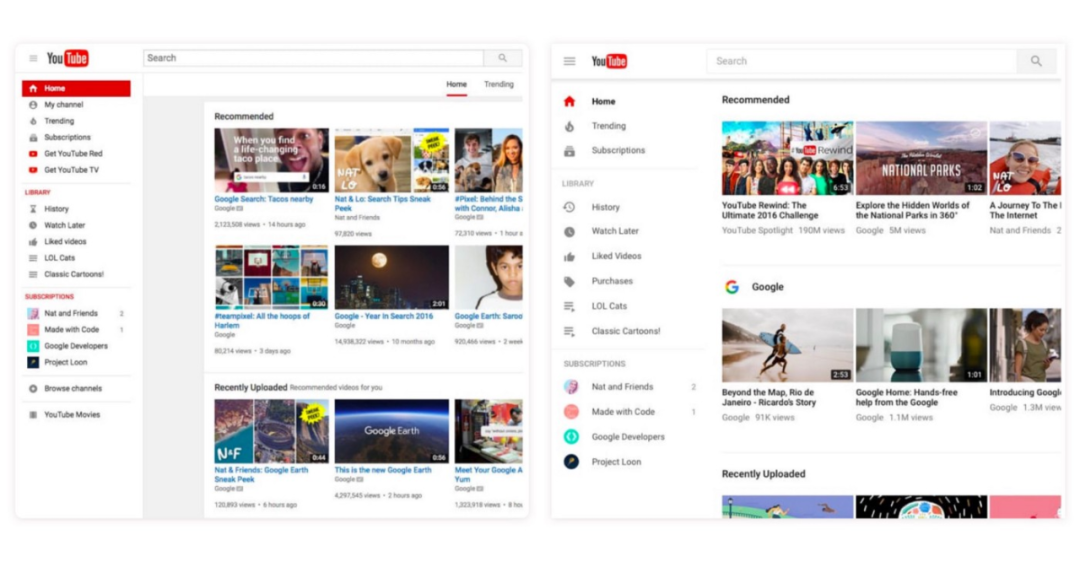Viewport: 1080px width, 562px height.
Task: Open Classic Cartoons! playlist in old layout
Action: pyautogui.click(x=74, y=274)
